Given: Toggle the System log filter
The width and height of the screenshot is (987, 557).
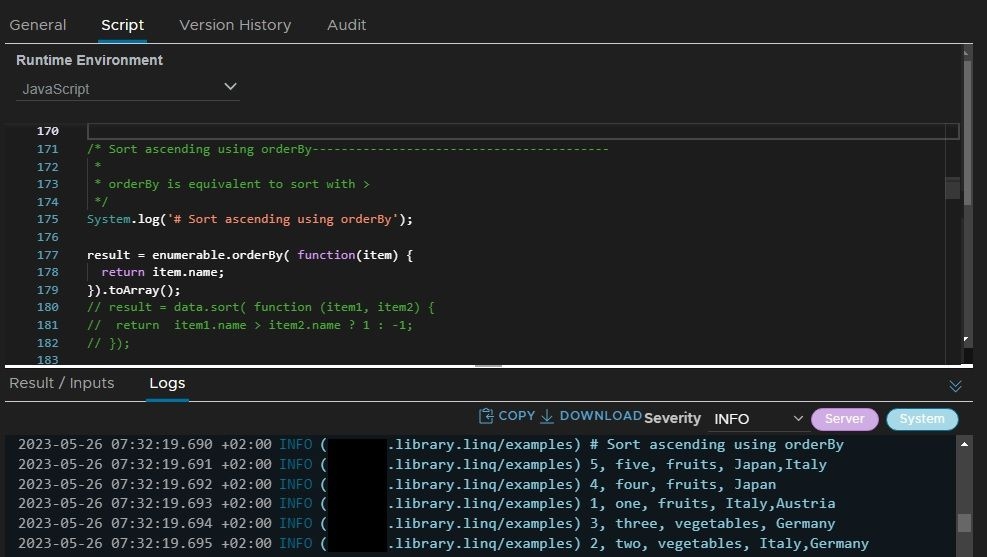Looking at the screenshot, I should (x=922, y=419).
